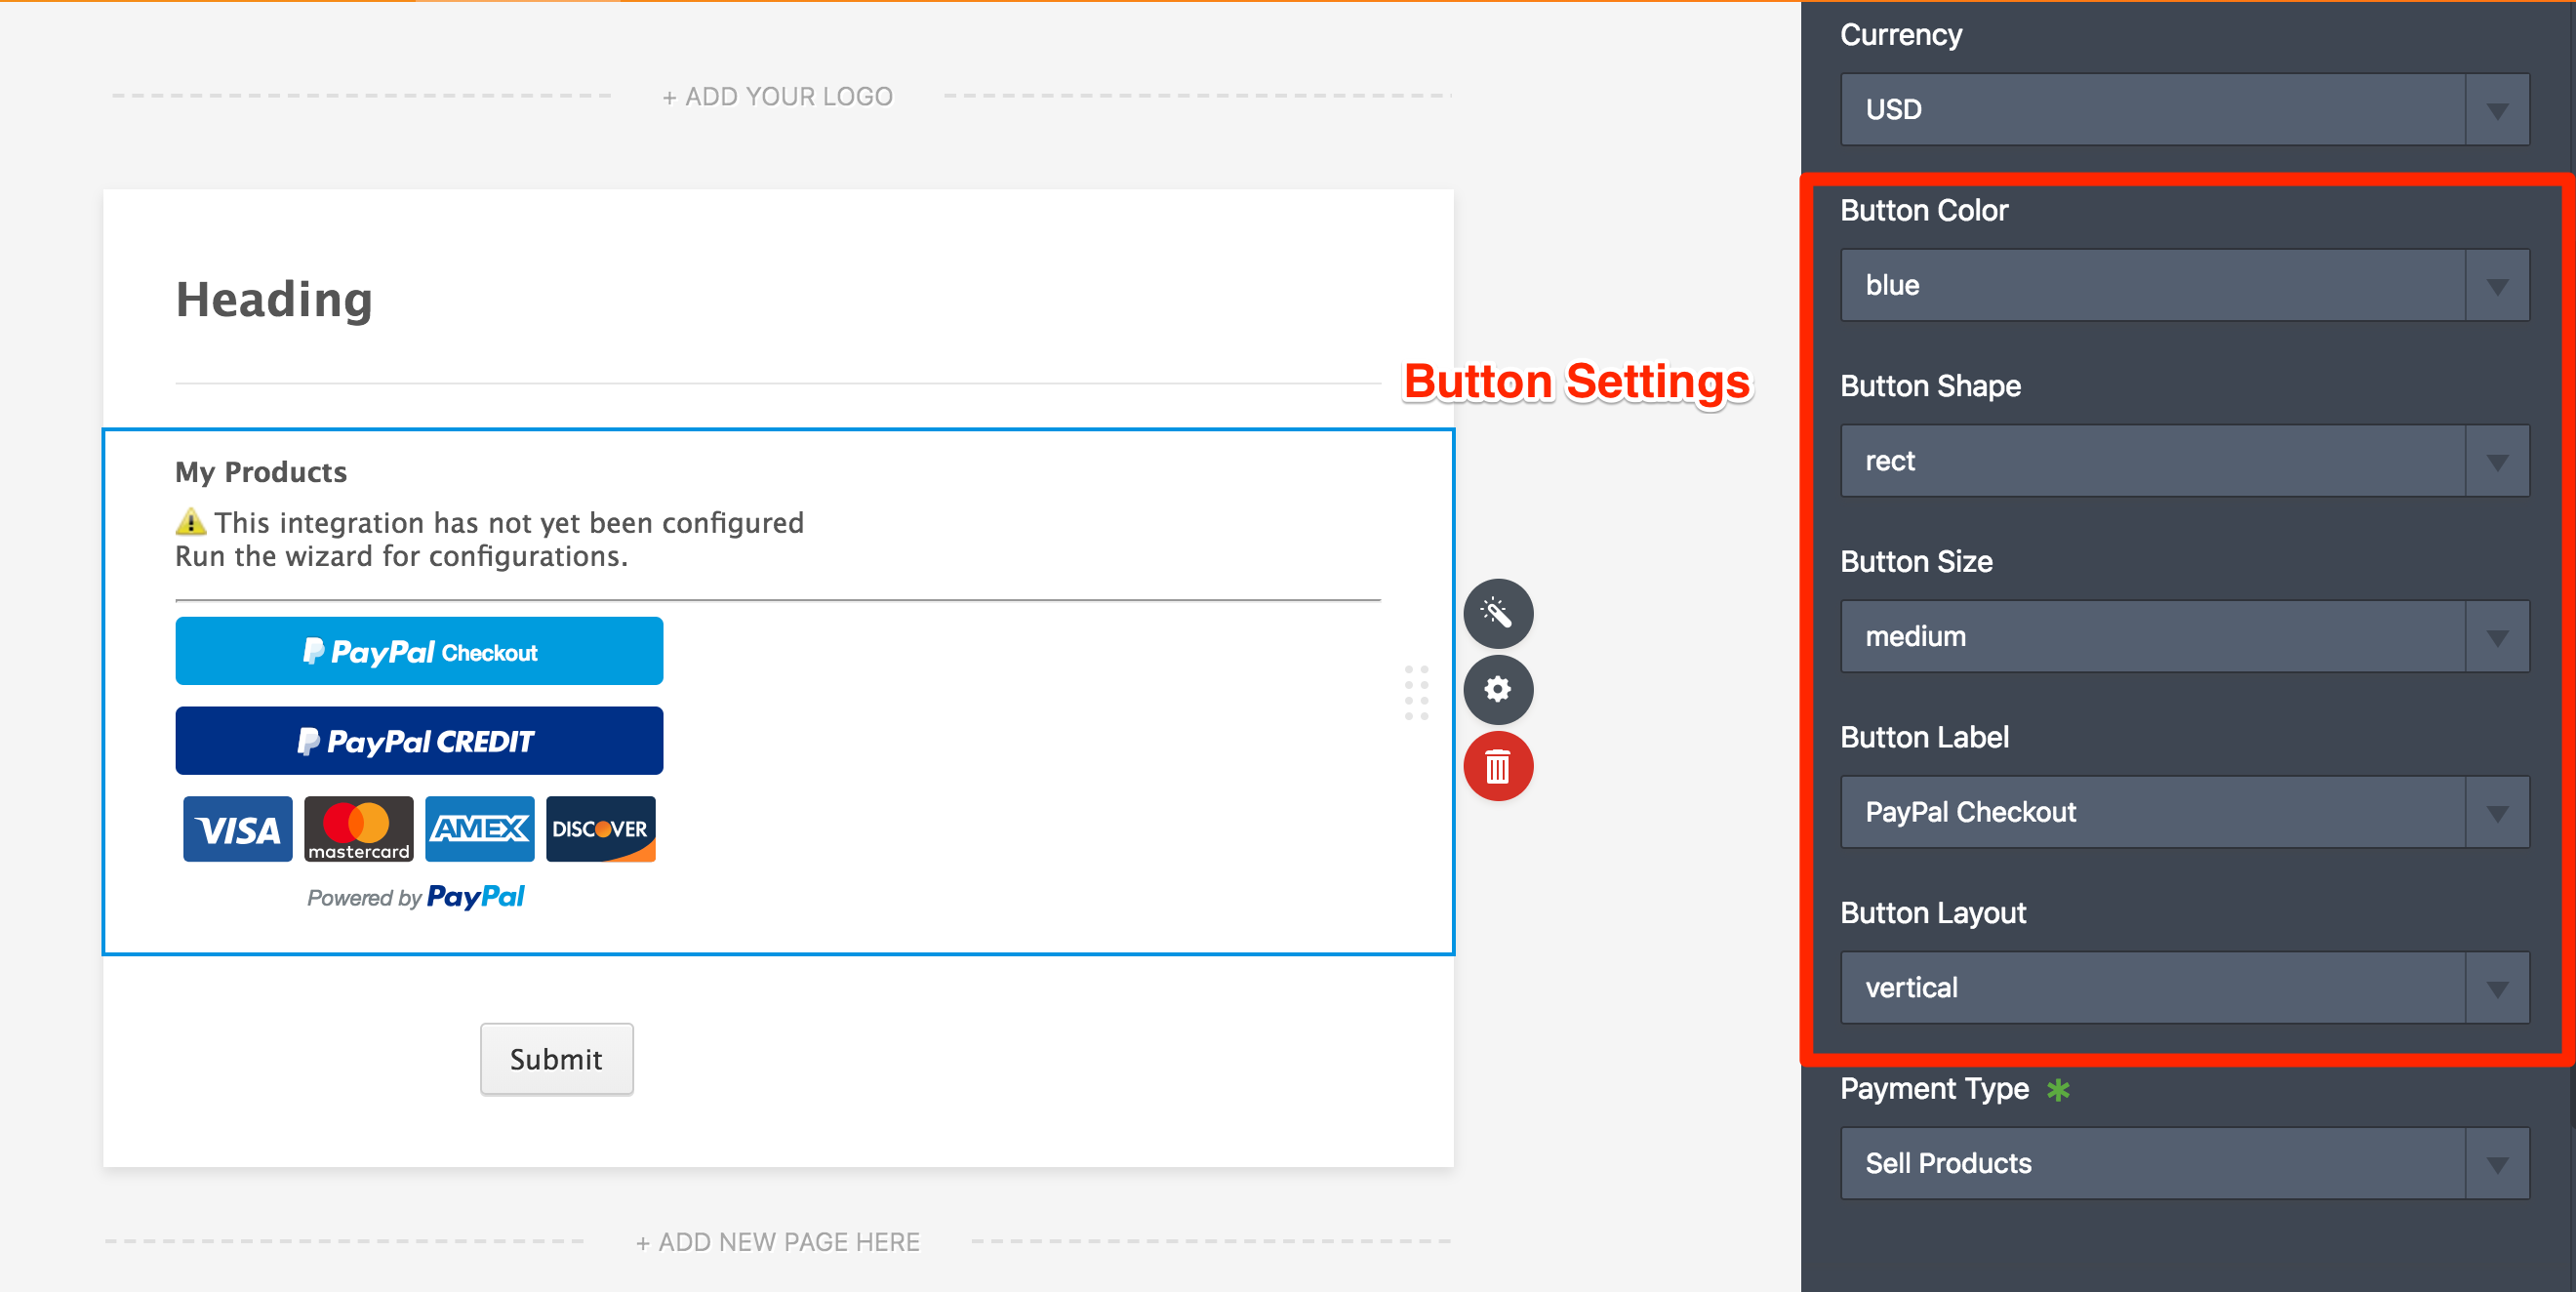This screenshot has width=2576, height=1292.
Task: Open Payment Type Sell Products dropdown
Action: click(x=2184, y=1163)
